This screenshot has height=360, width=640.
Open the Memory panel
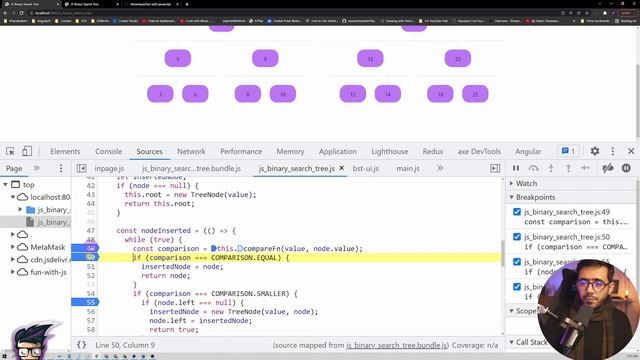pos(290,151)
